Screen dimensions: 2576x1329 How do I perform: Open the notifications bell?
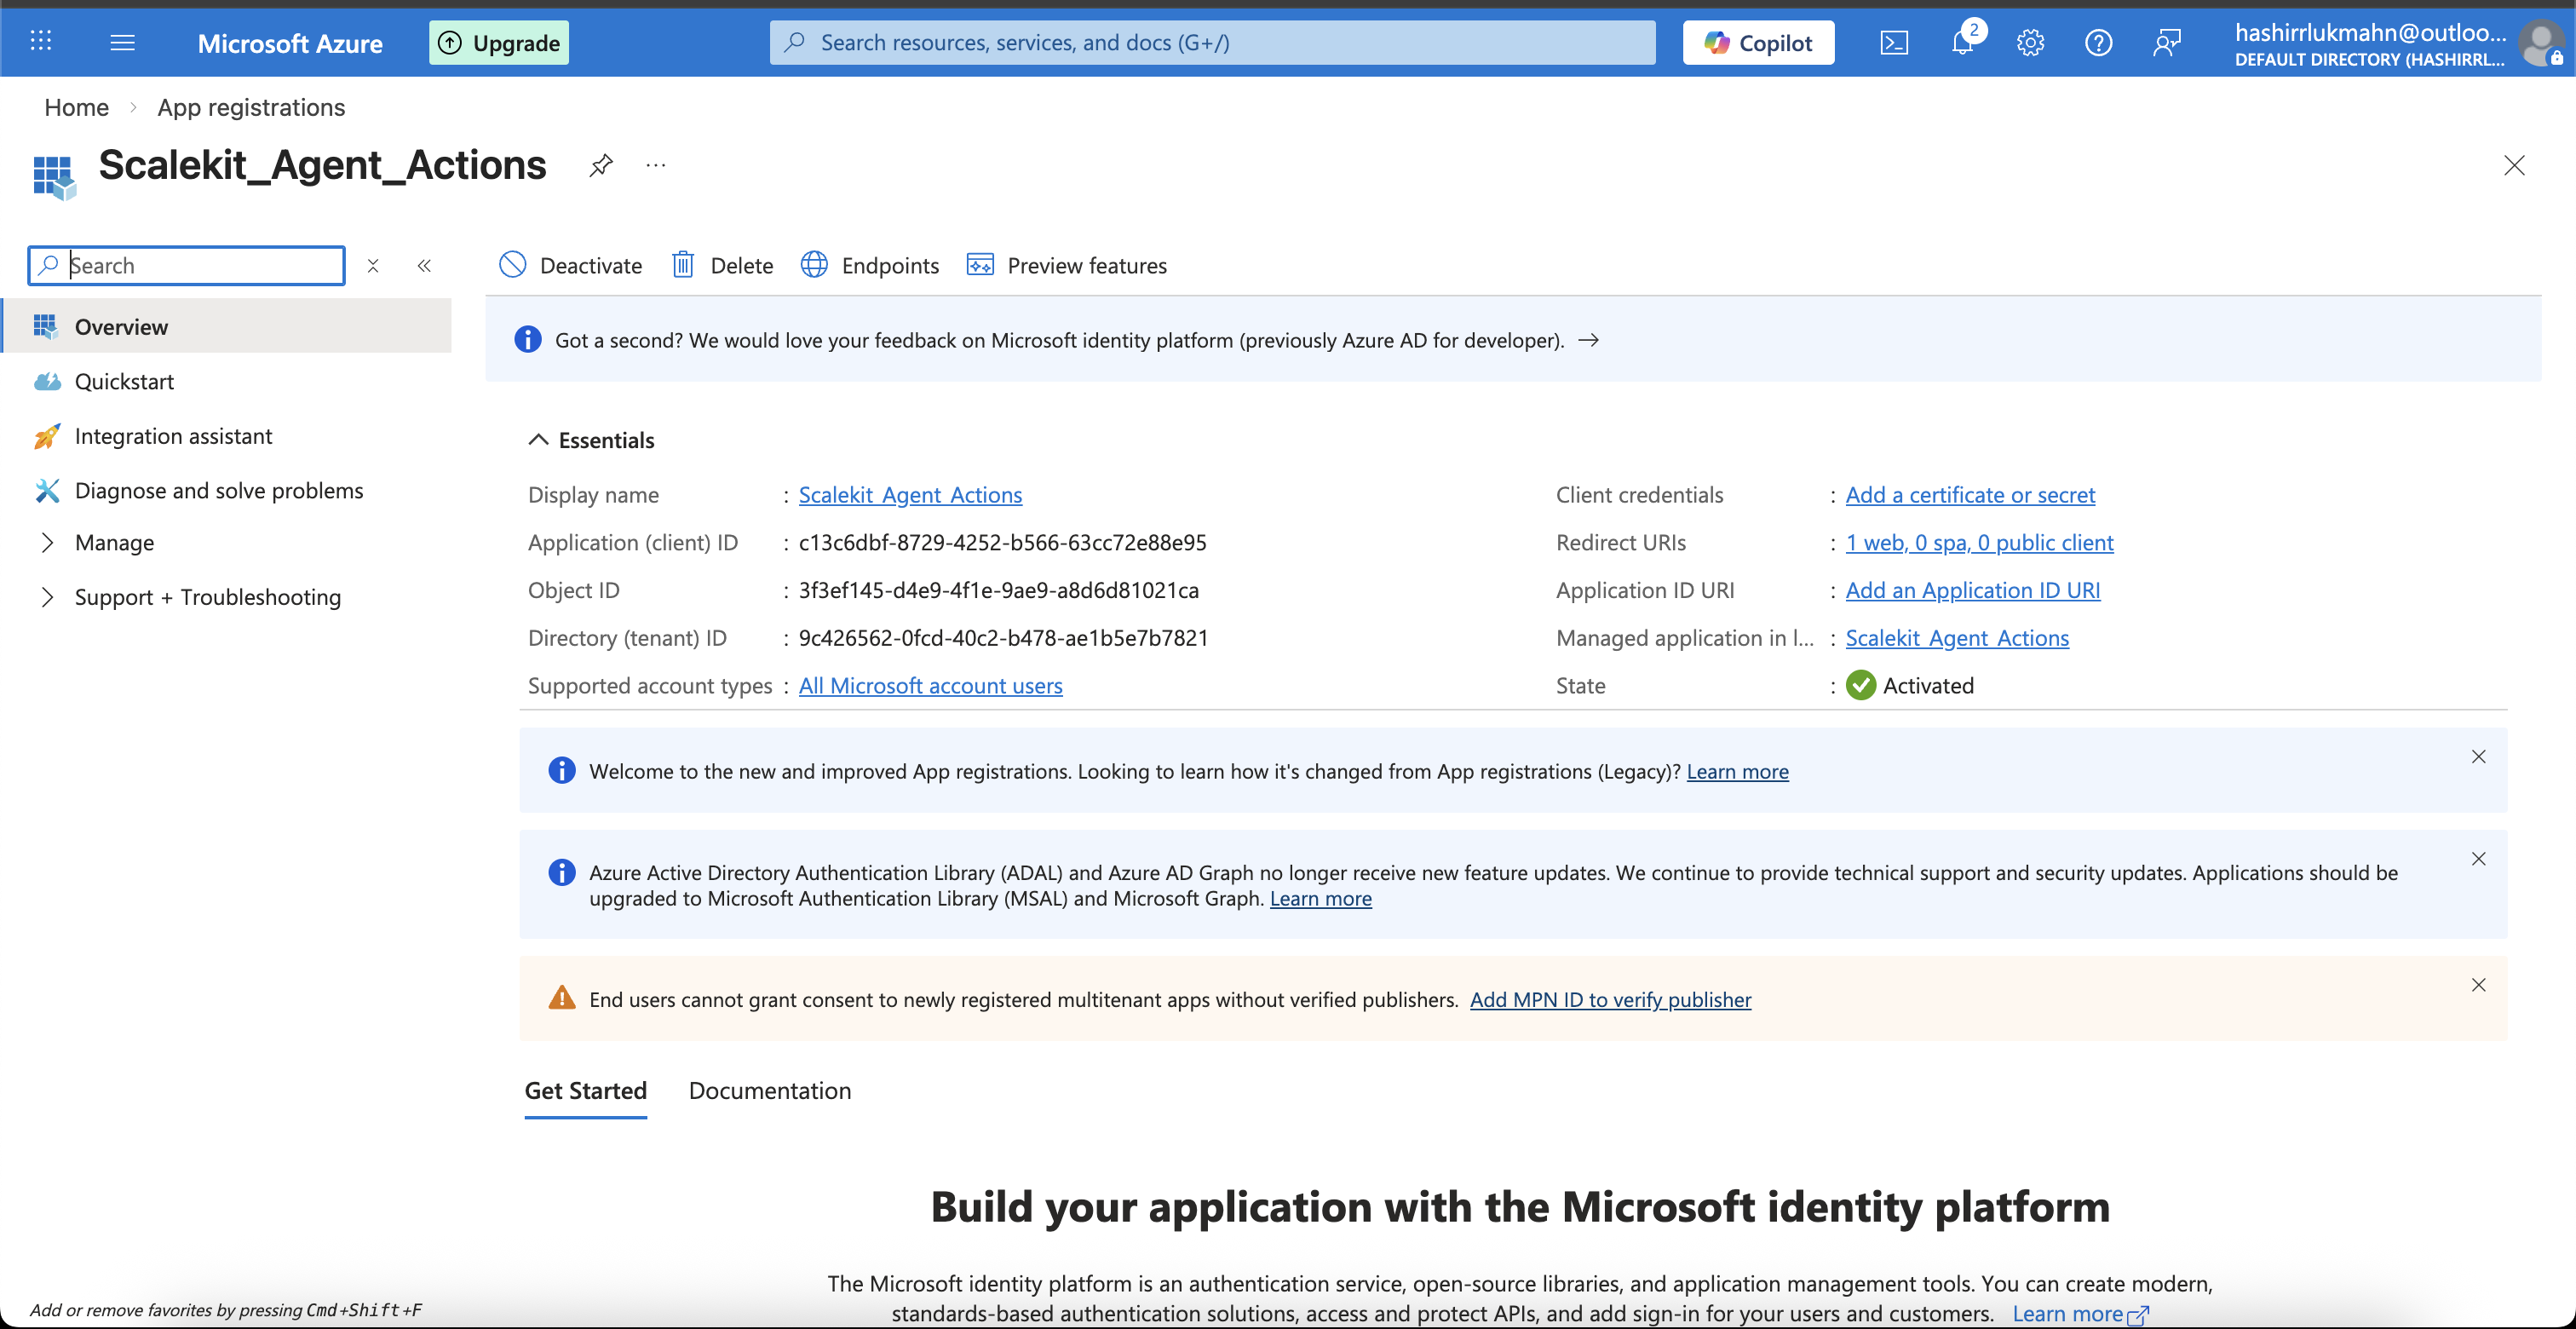click(1963, 42)
